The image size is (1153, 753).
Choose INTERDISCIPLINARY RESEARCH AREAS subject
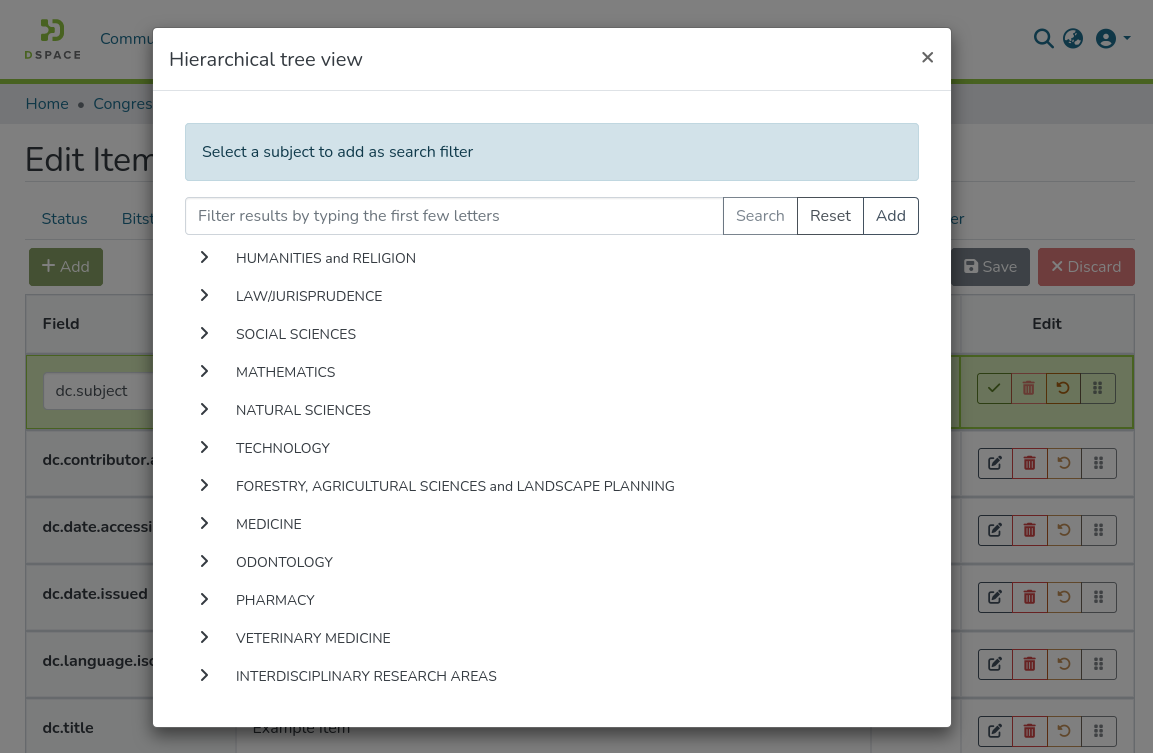(366, 676)
